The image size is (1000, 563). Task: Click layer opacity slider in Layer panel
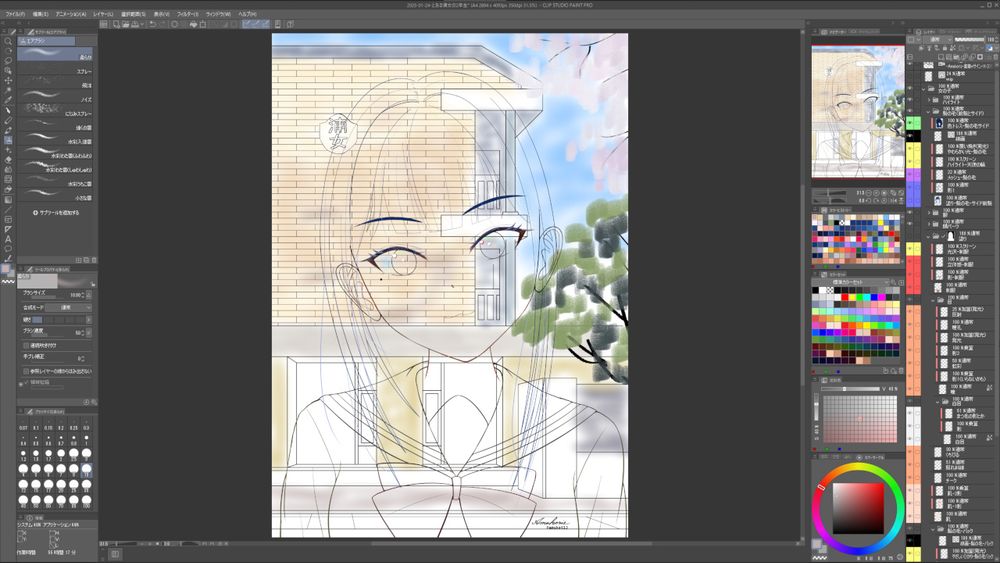[969, 40]
